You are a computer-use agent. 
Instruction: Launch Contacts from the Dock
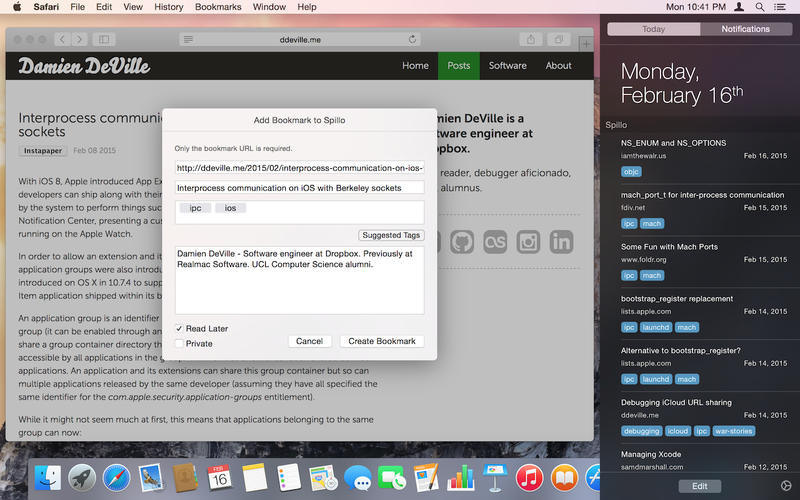(x=185, y=479)
